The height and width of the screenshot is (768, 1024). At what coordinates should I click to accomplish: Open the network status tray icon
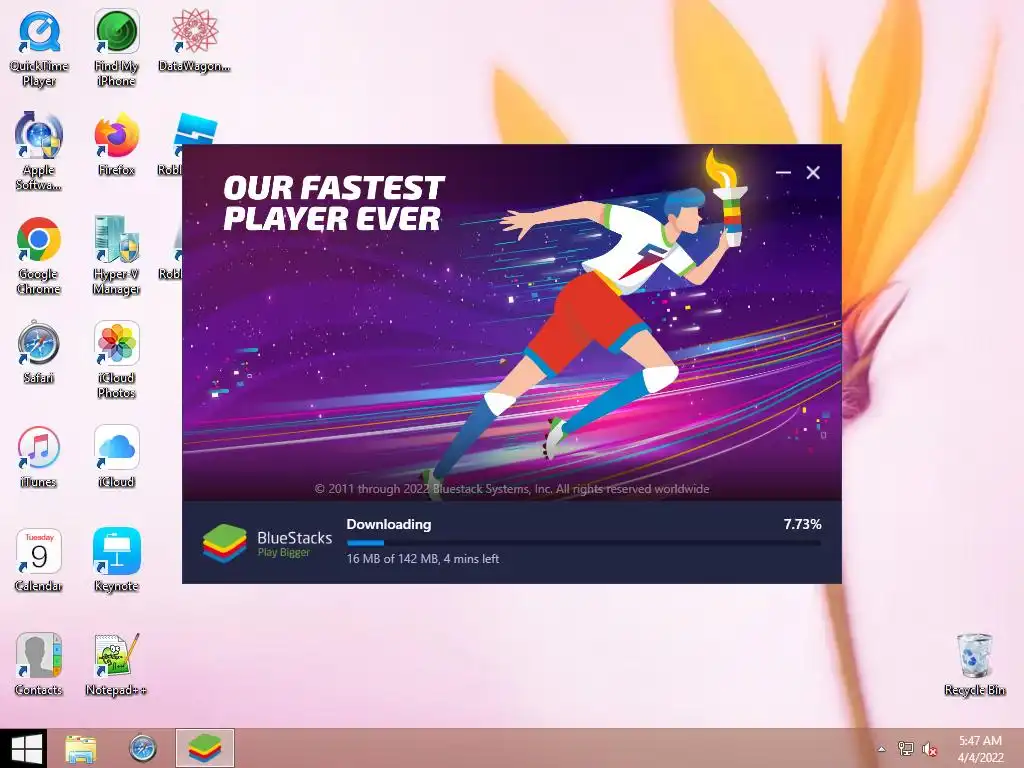tap(905, 749)
